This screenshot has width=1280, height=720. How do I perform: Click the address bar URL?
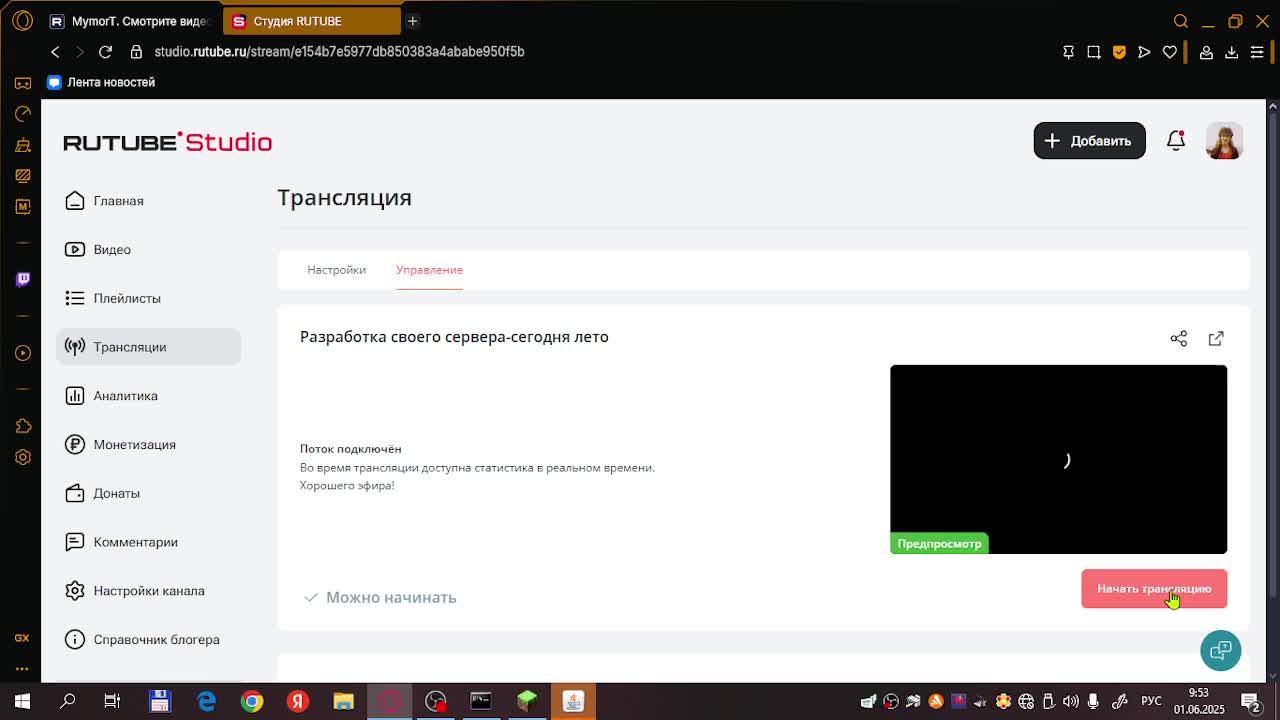339,52
